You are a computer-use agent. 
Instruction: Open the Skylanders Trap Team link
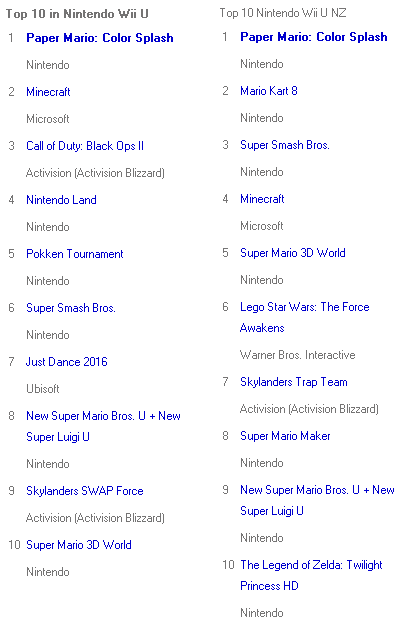click(294, 382)
